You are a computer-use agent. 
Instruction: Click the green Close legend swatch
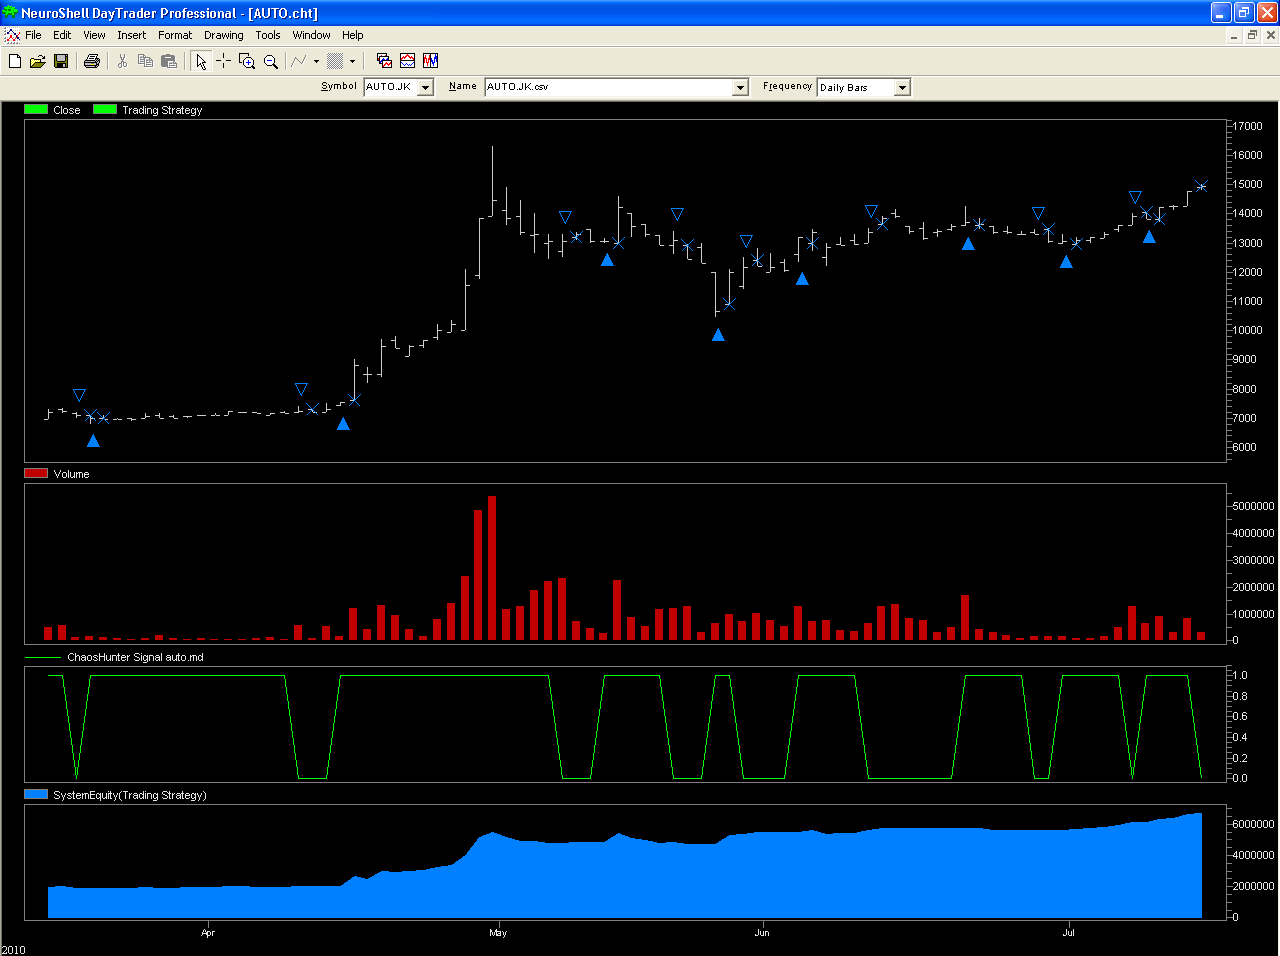click(36, 110)
